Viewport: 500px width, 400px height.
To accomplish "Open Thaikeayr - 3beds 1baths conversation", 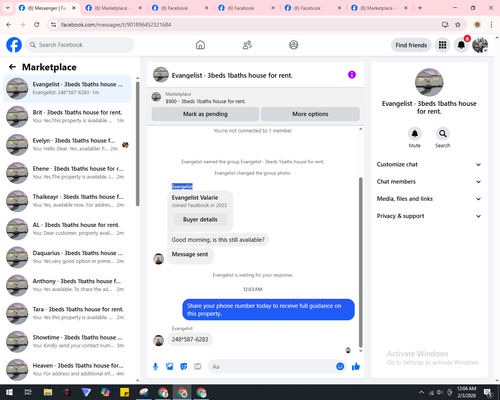I will (x=67, y=201).
